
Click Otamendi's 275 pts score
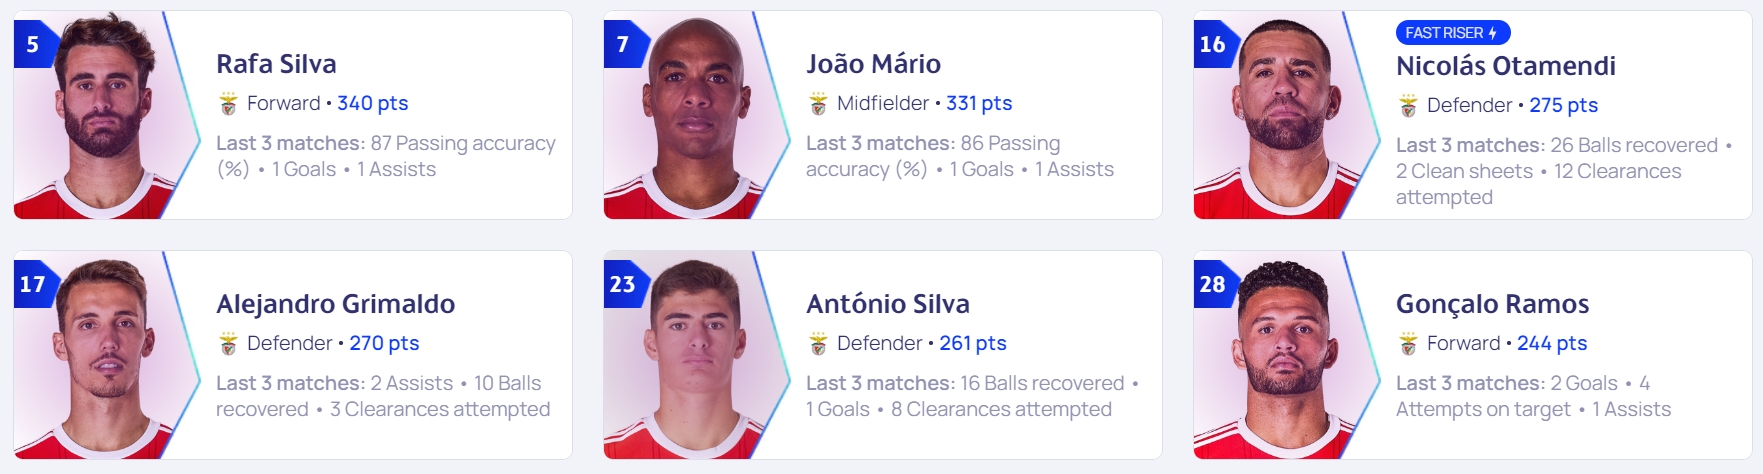tap(1563, 105)
